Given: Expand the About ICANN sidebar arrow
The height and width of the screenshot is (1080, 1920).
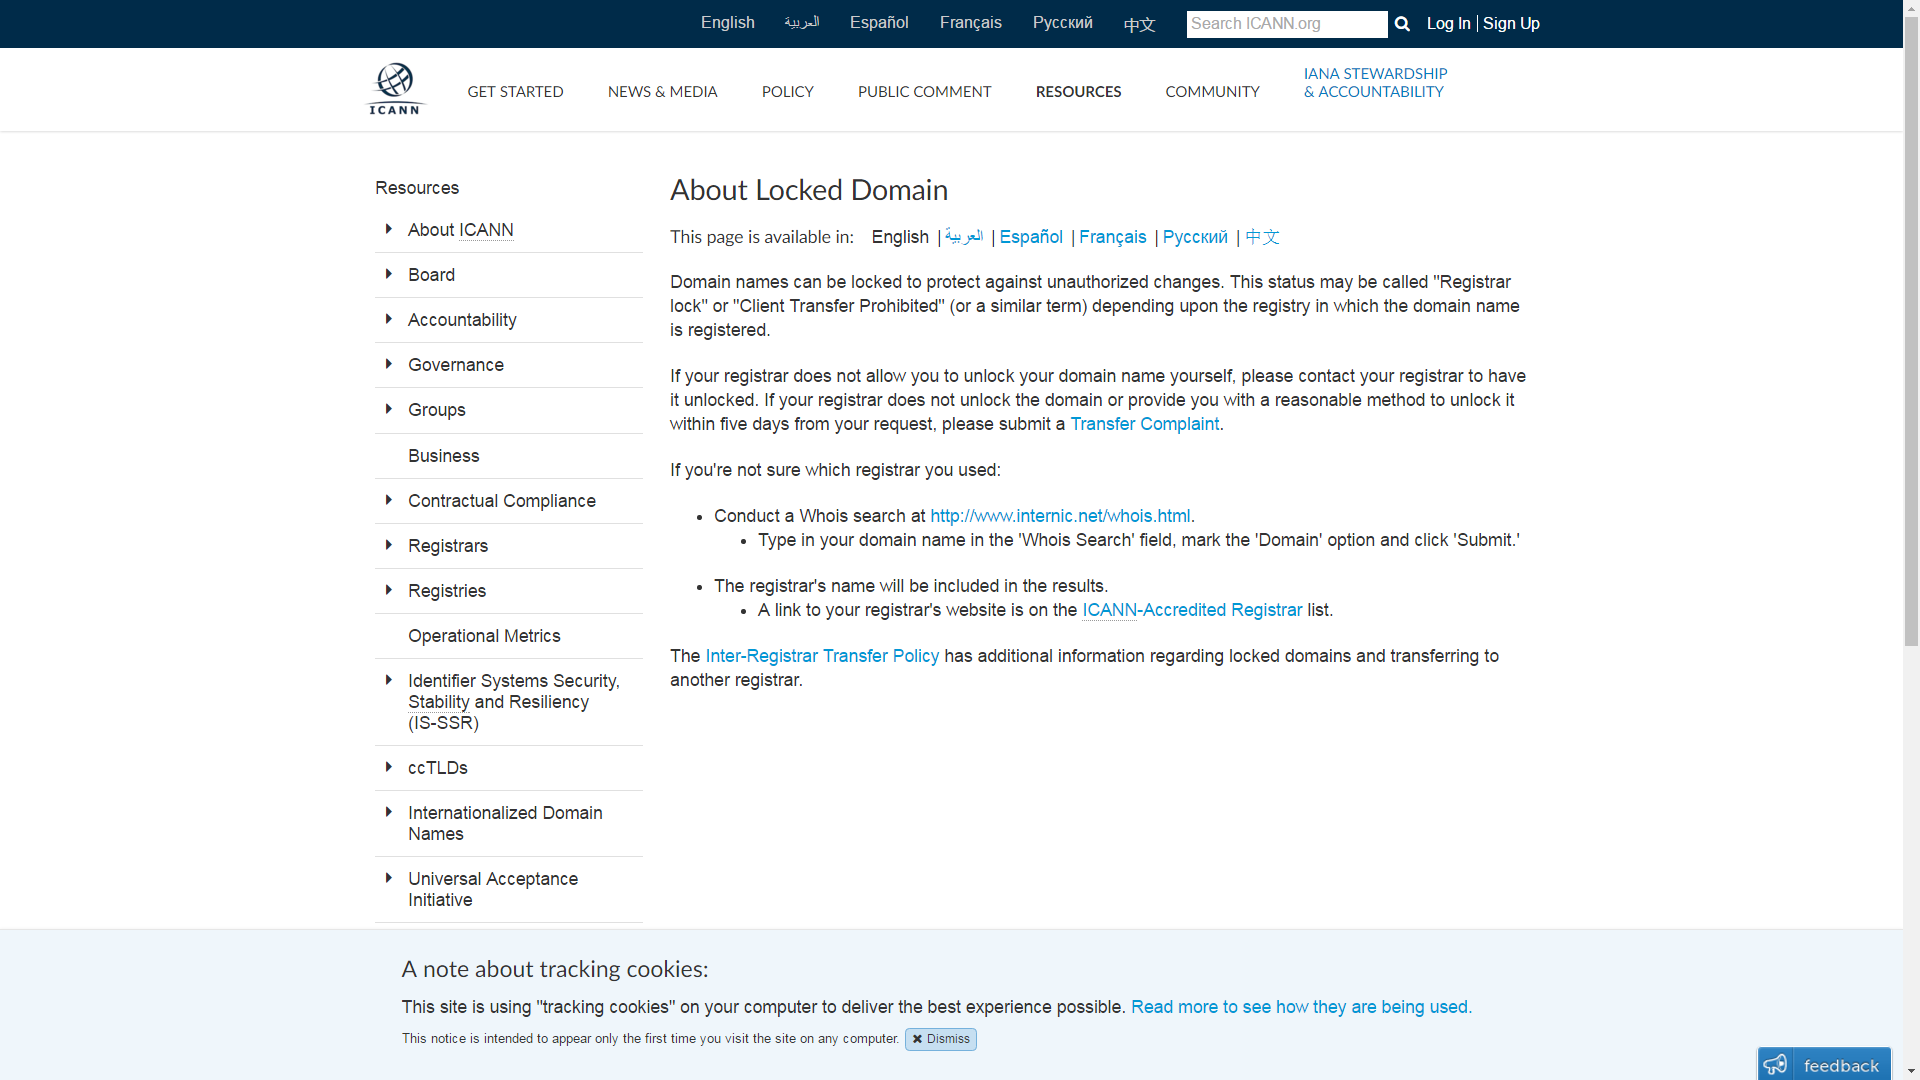Looking at the screenshot, I should 388,229.
